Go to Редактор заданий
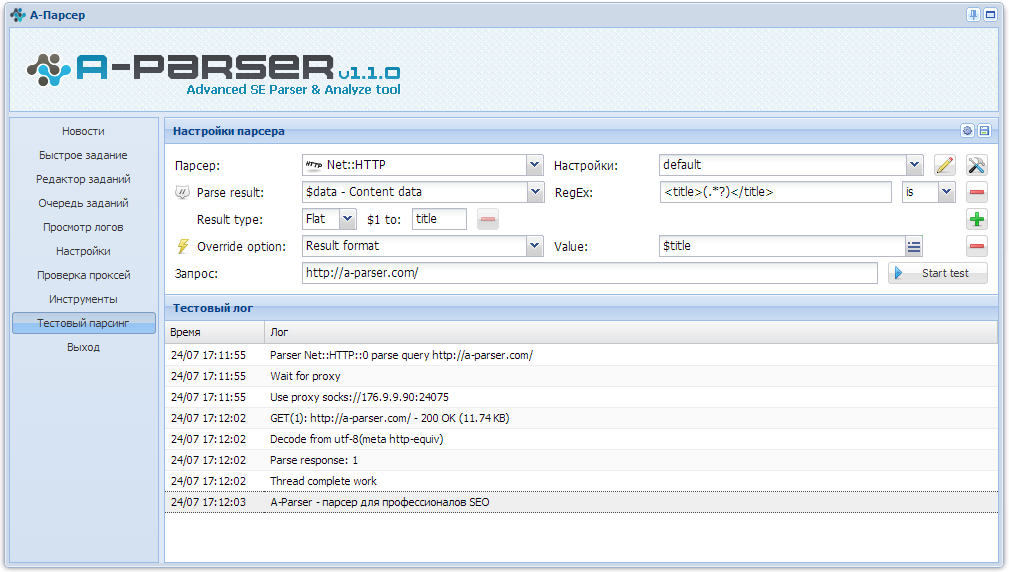 pos(83,179)
